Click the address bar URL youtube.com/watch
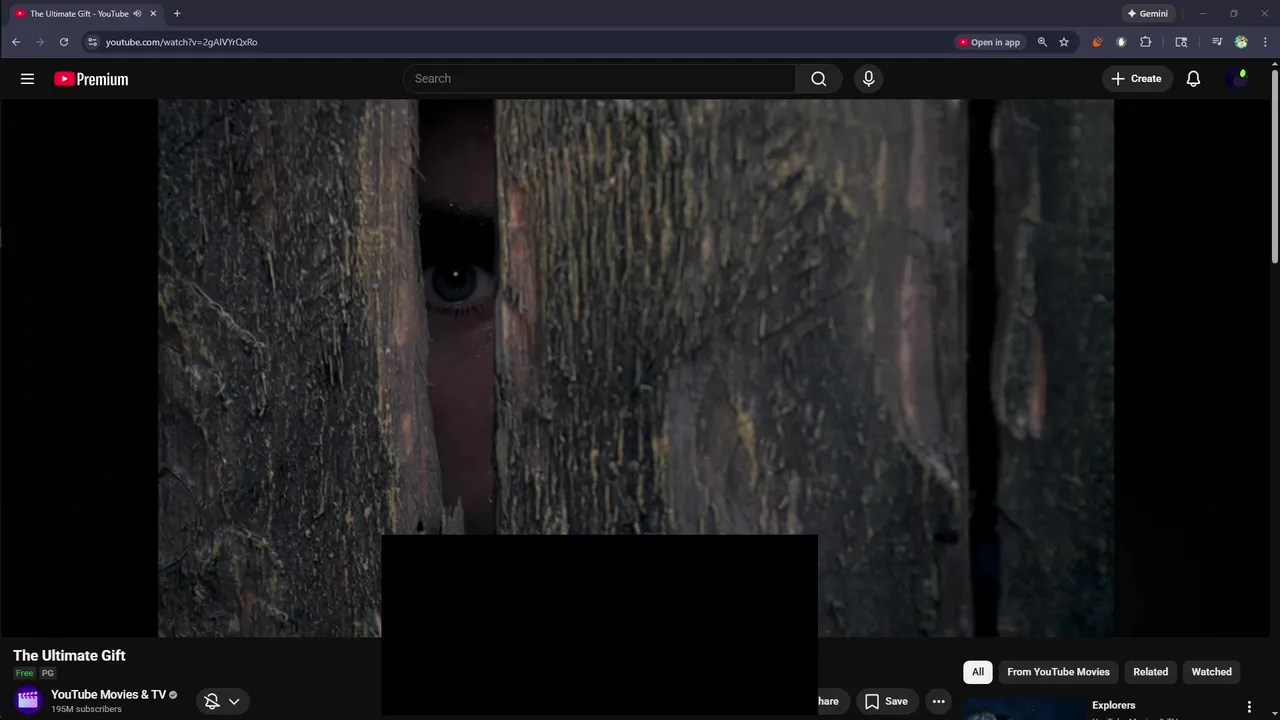The image size is (1280, 720). (x=181, y=42)
